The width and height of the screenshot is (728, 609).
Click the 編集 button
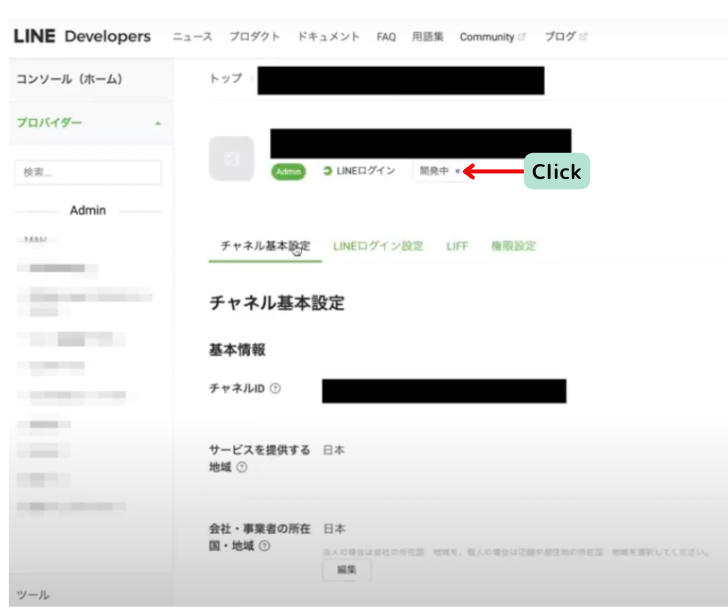point(347,570)
